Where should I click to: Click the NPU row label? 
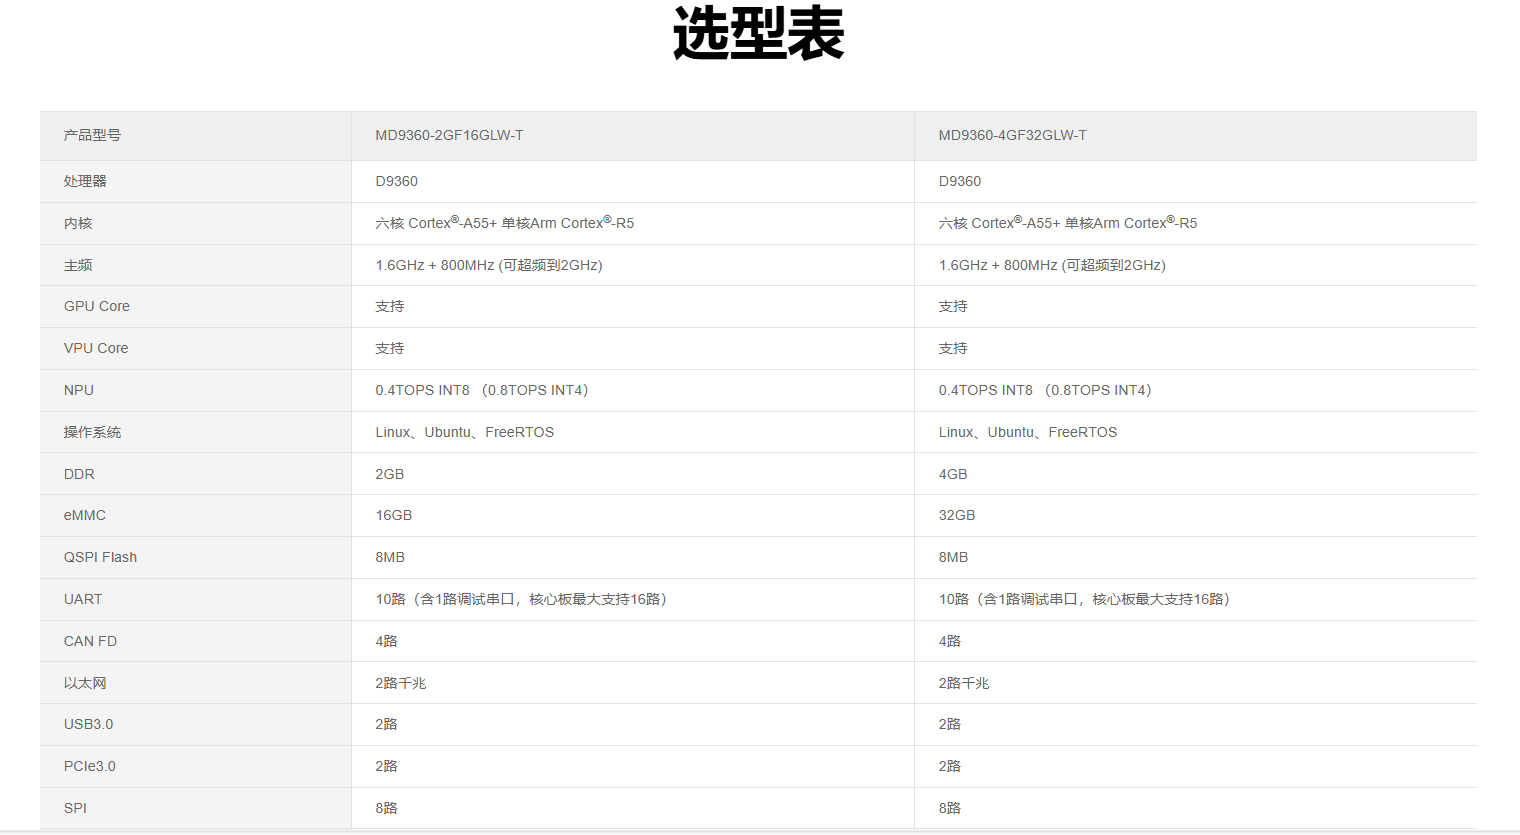(79, 390)
